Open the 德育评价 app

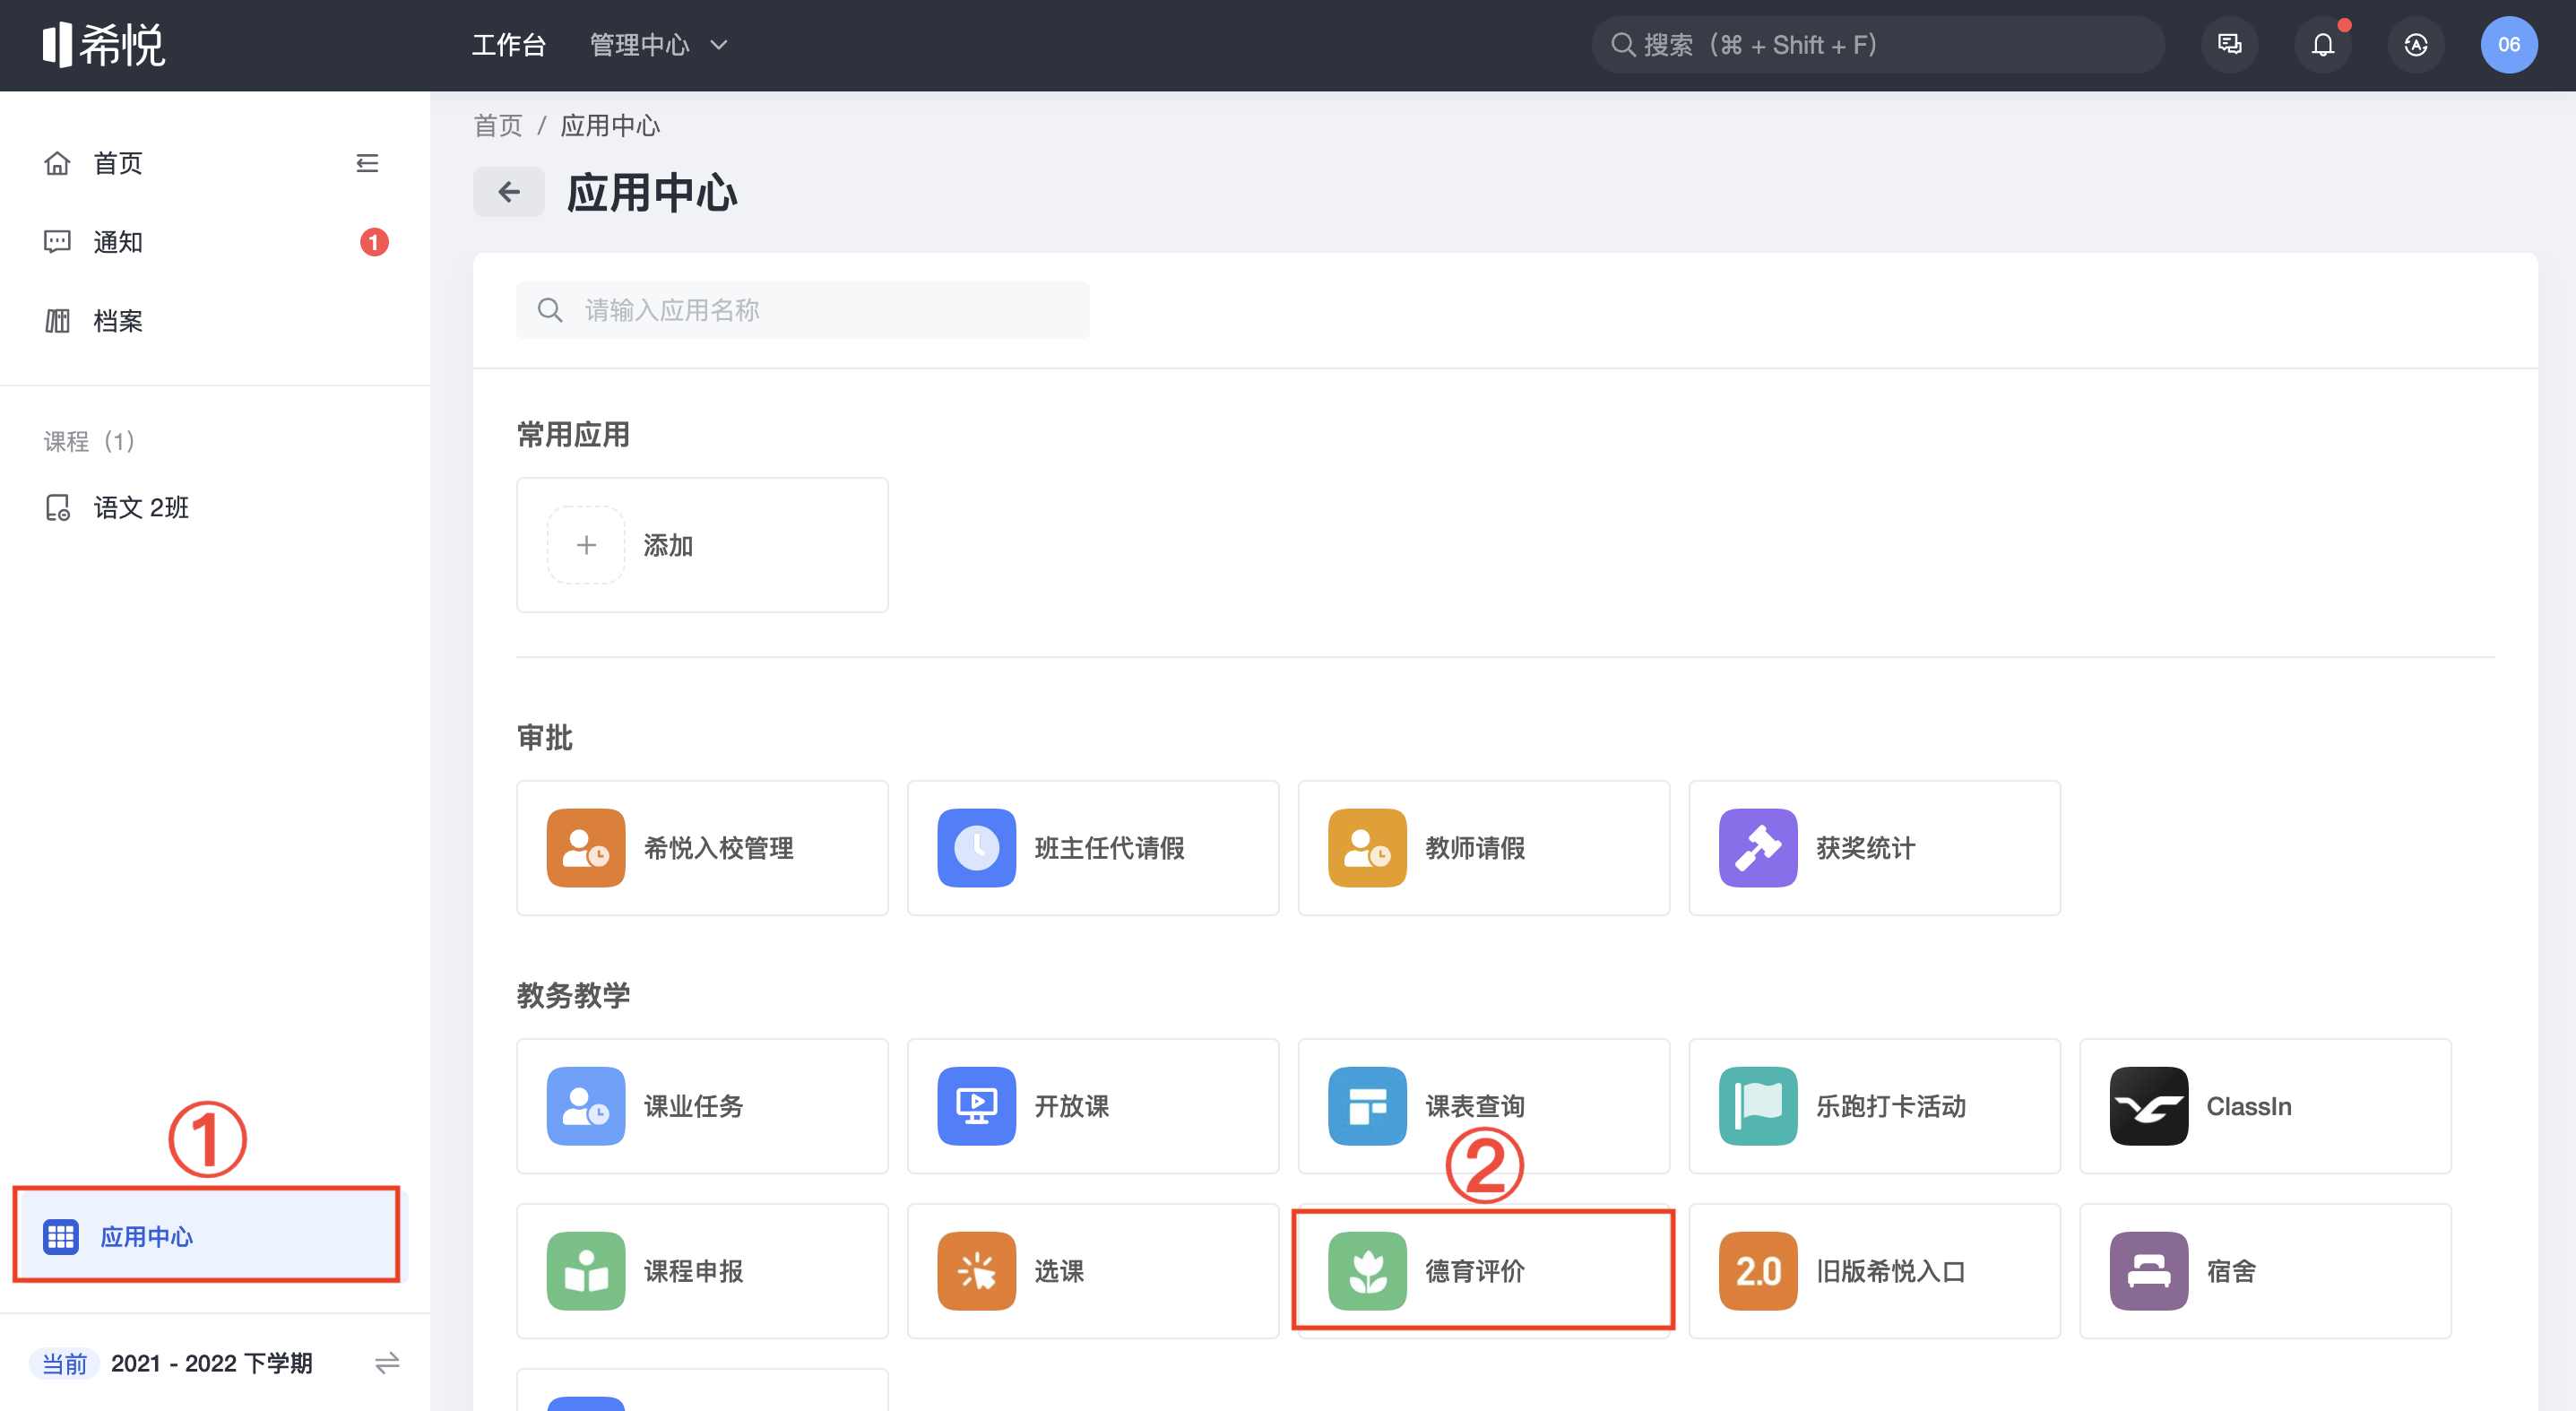[1484, 1271]
